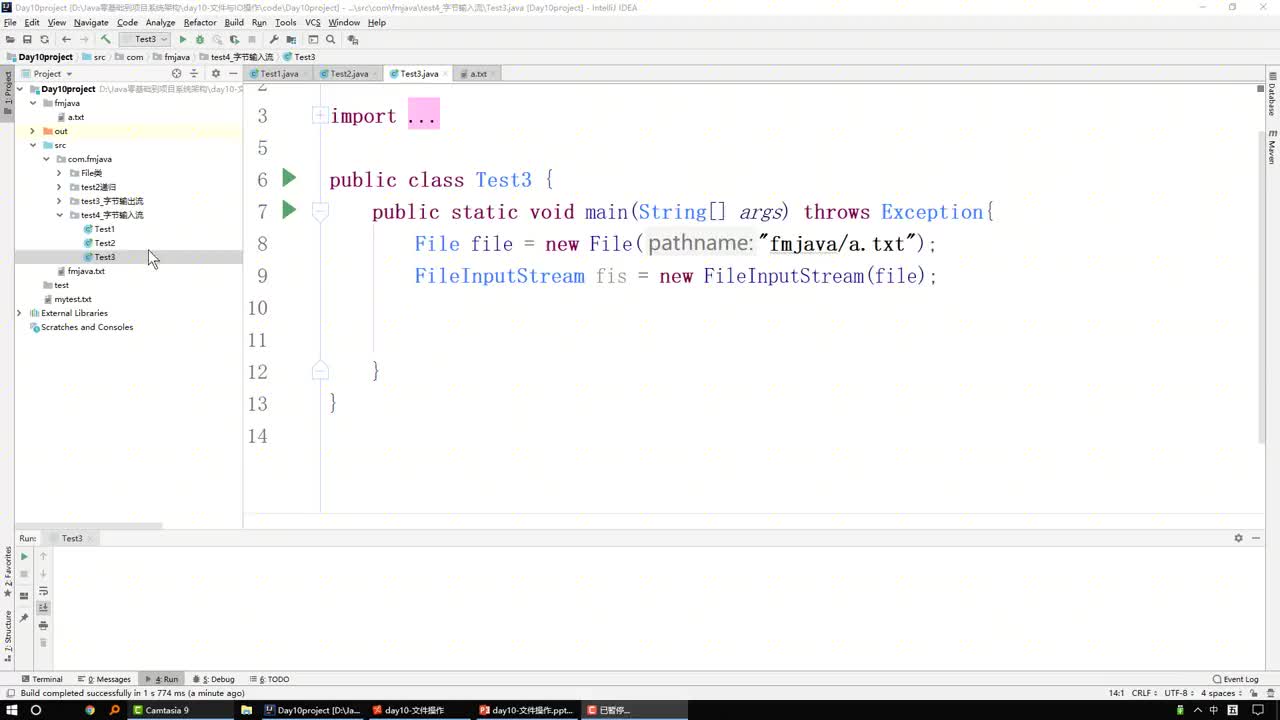1280x720 pixels.
Task: Click run gutter icon beside class Test3
Action: [x=289, y=178]
